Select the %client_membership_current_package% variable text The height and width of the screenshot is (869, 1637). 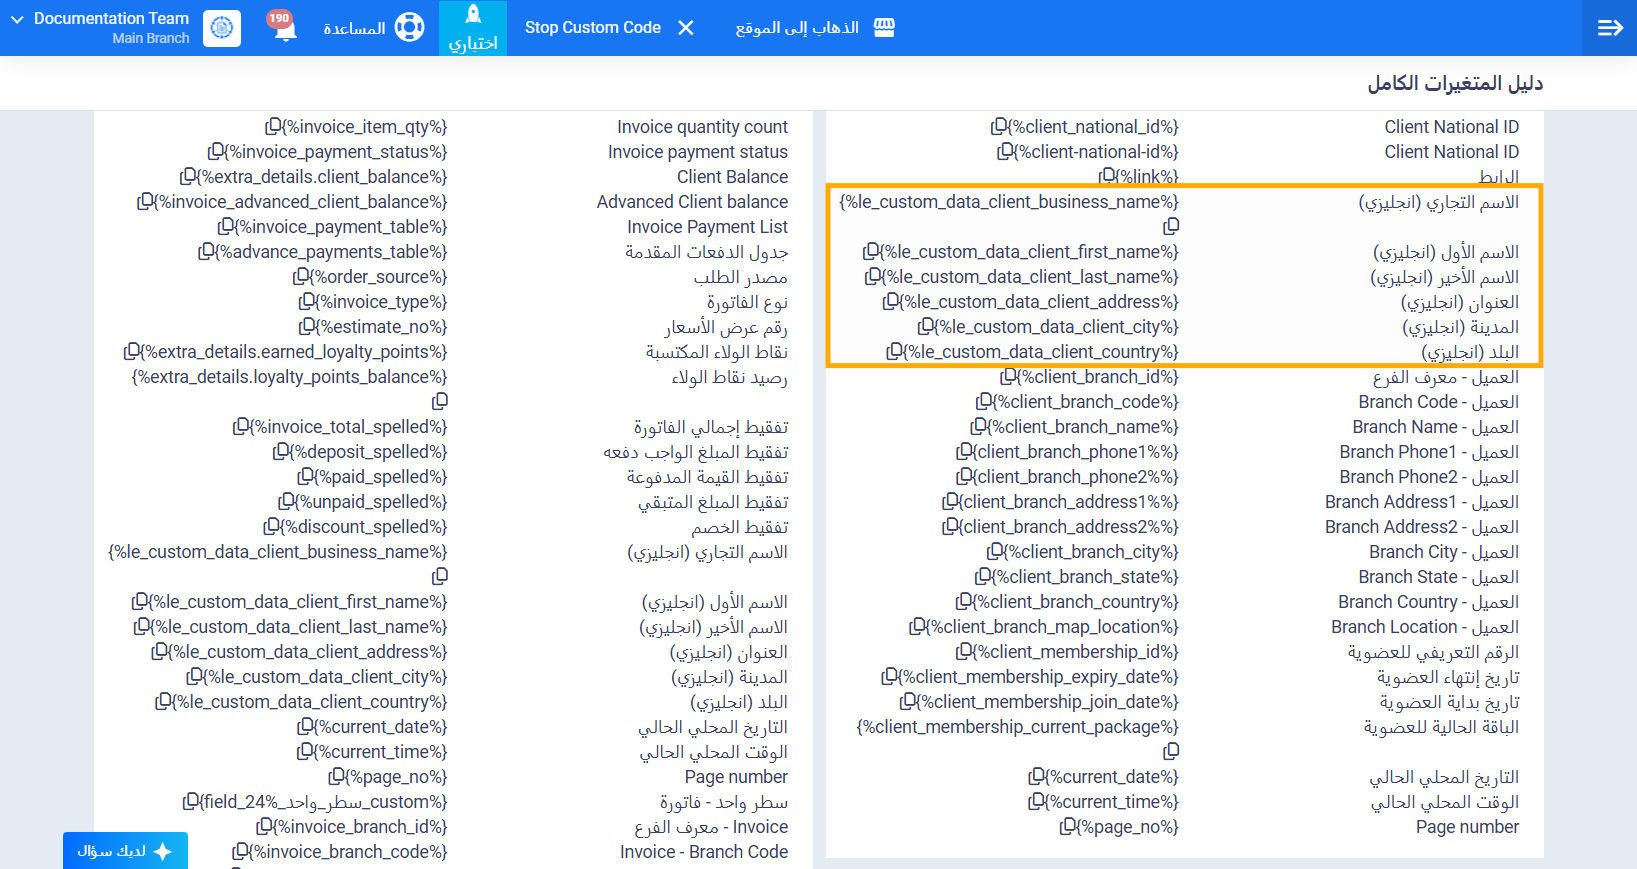click(x=1018, y=727)
